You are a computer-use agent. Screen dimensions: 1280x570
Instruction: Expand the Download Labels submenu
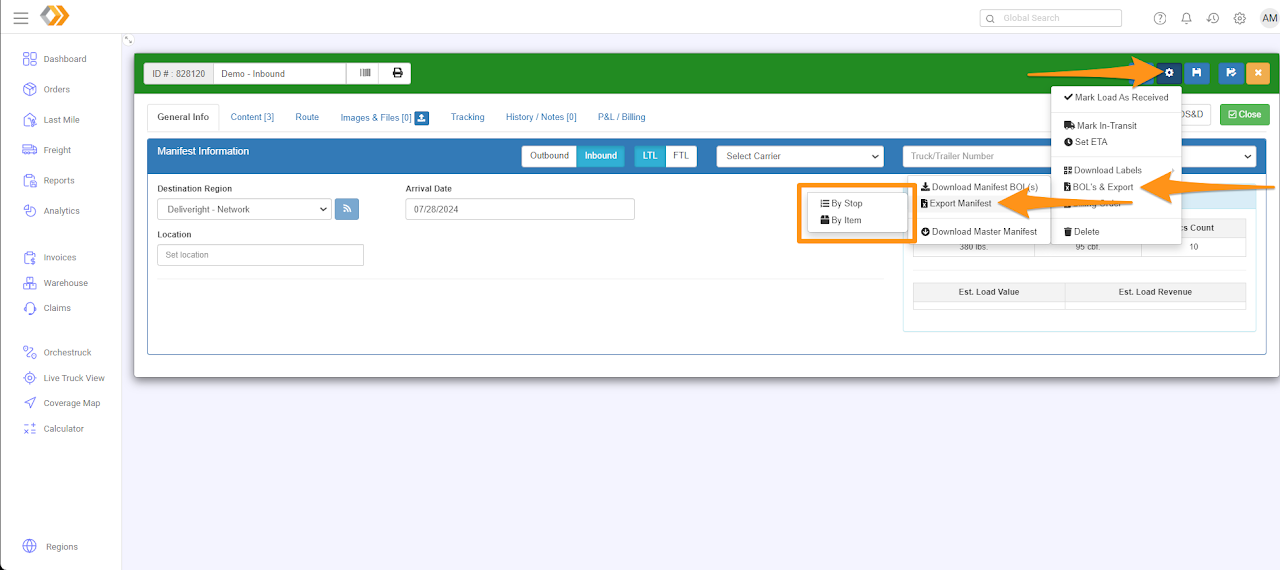1116,170
